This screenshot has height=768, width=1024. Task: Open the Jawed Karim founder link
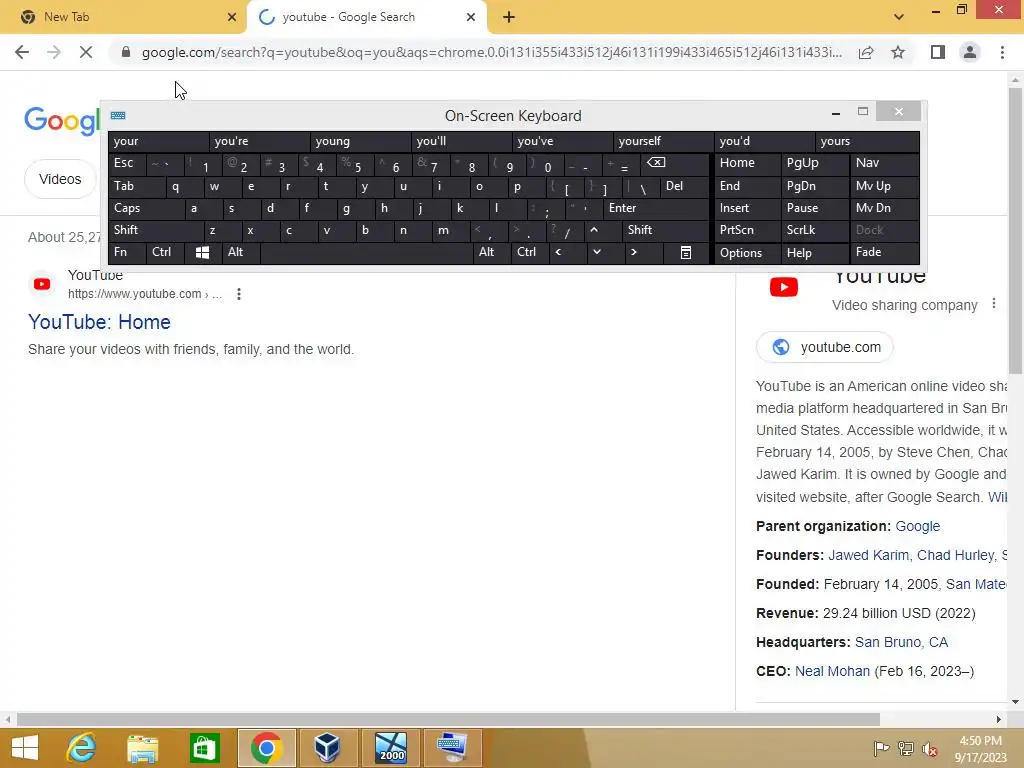coord(869,555)
